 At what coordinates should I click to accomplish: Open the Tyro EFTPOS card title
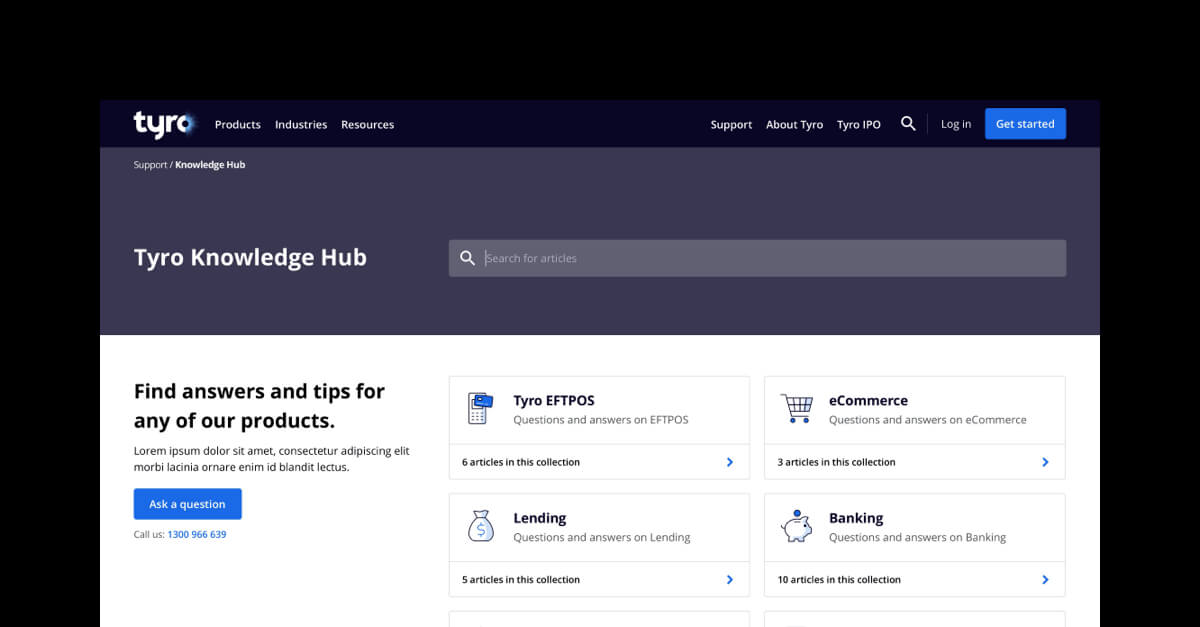point(554,400)
